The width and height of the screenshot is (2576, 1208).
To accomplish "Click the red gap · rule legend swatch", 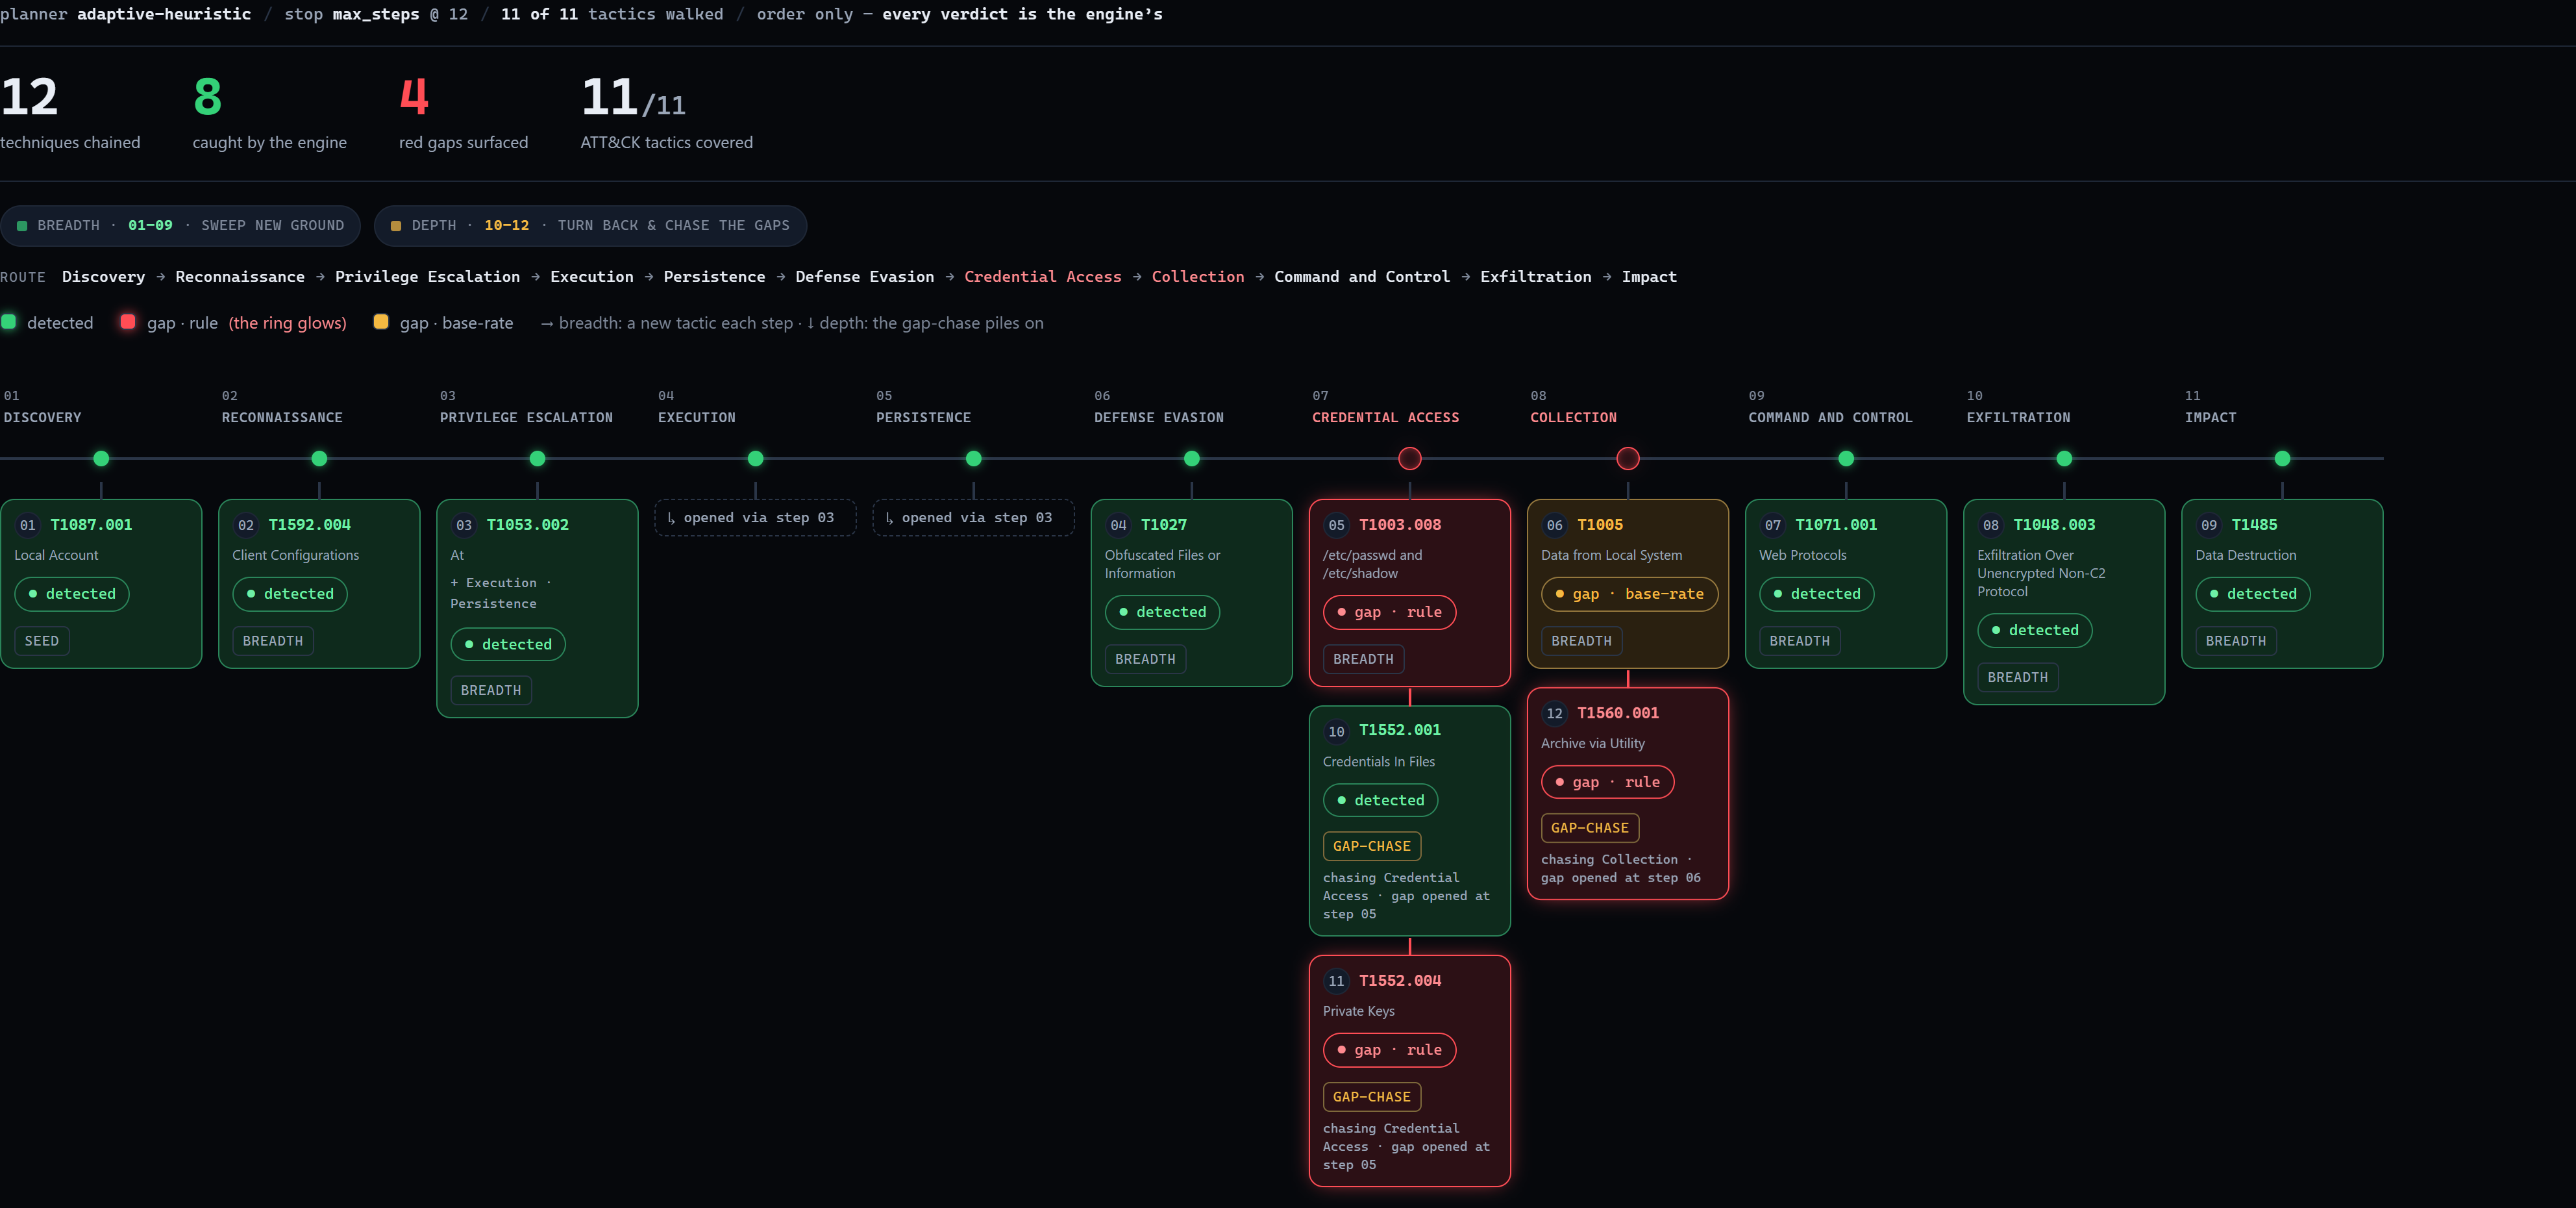I will pyautogui.click(x=128, y=322).
